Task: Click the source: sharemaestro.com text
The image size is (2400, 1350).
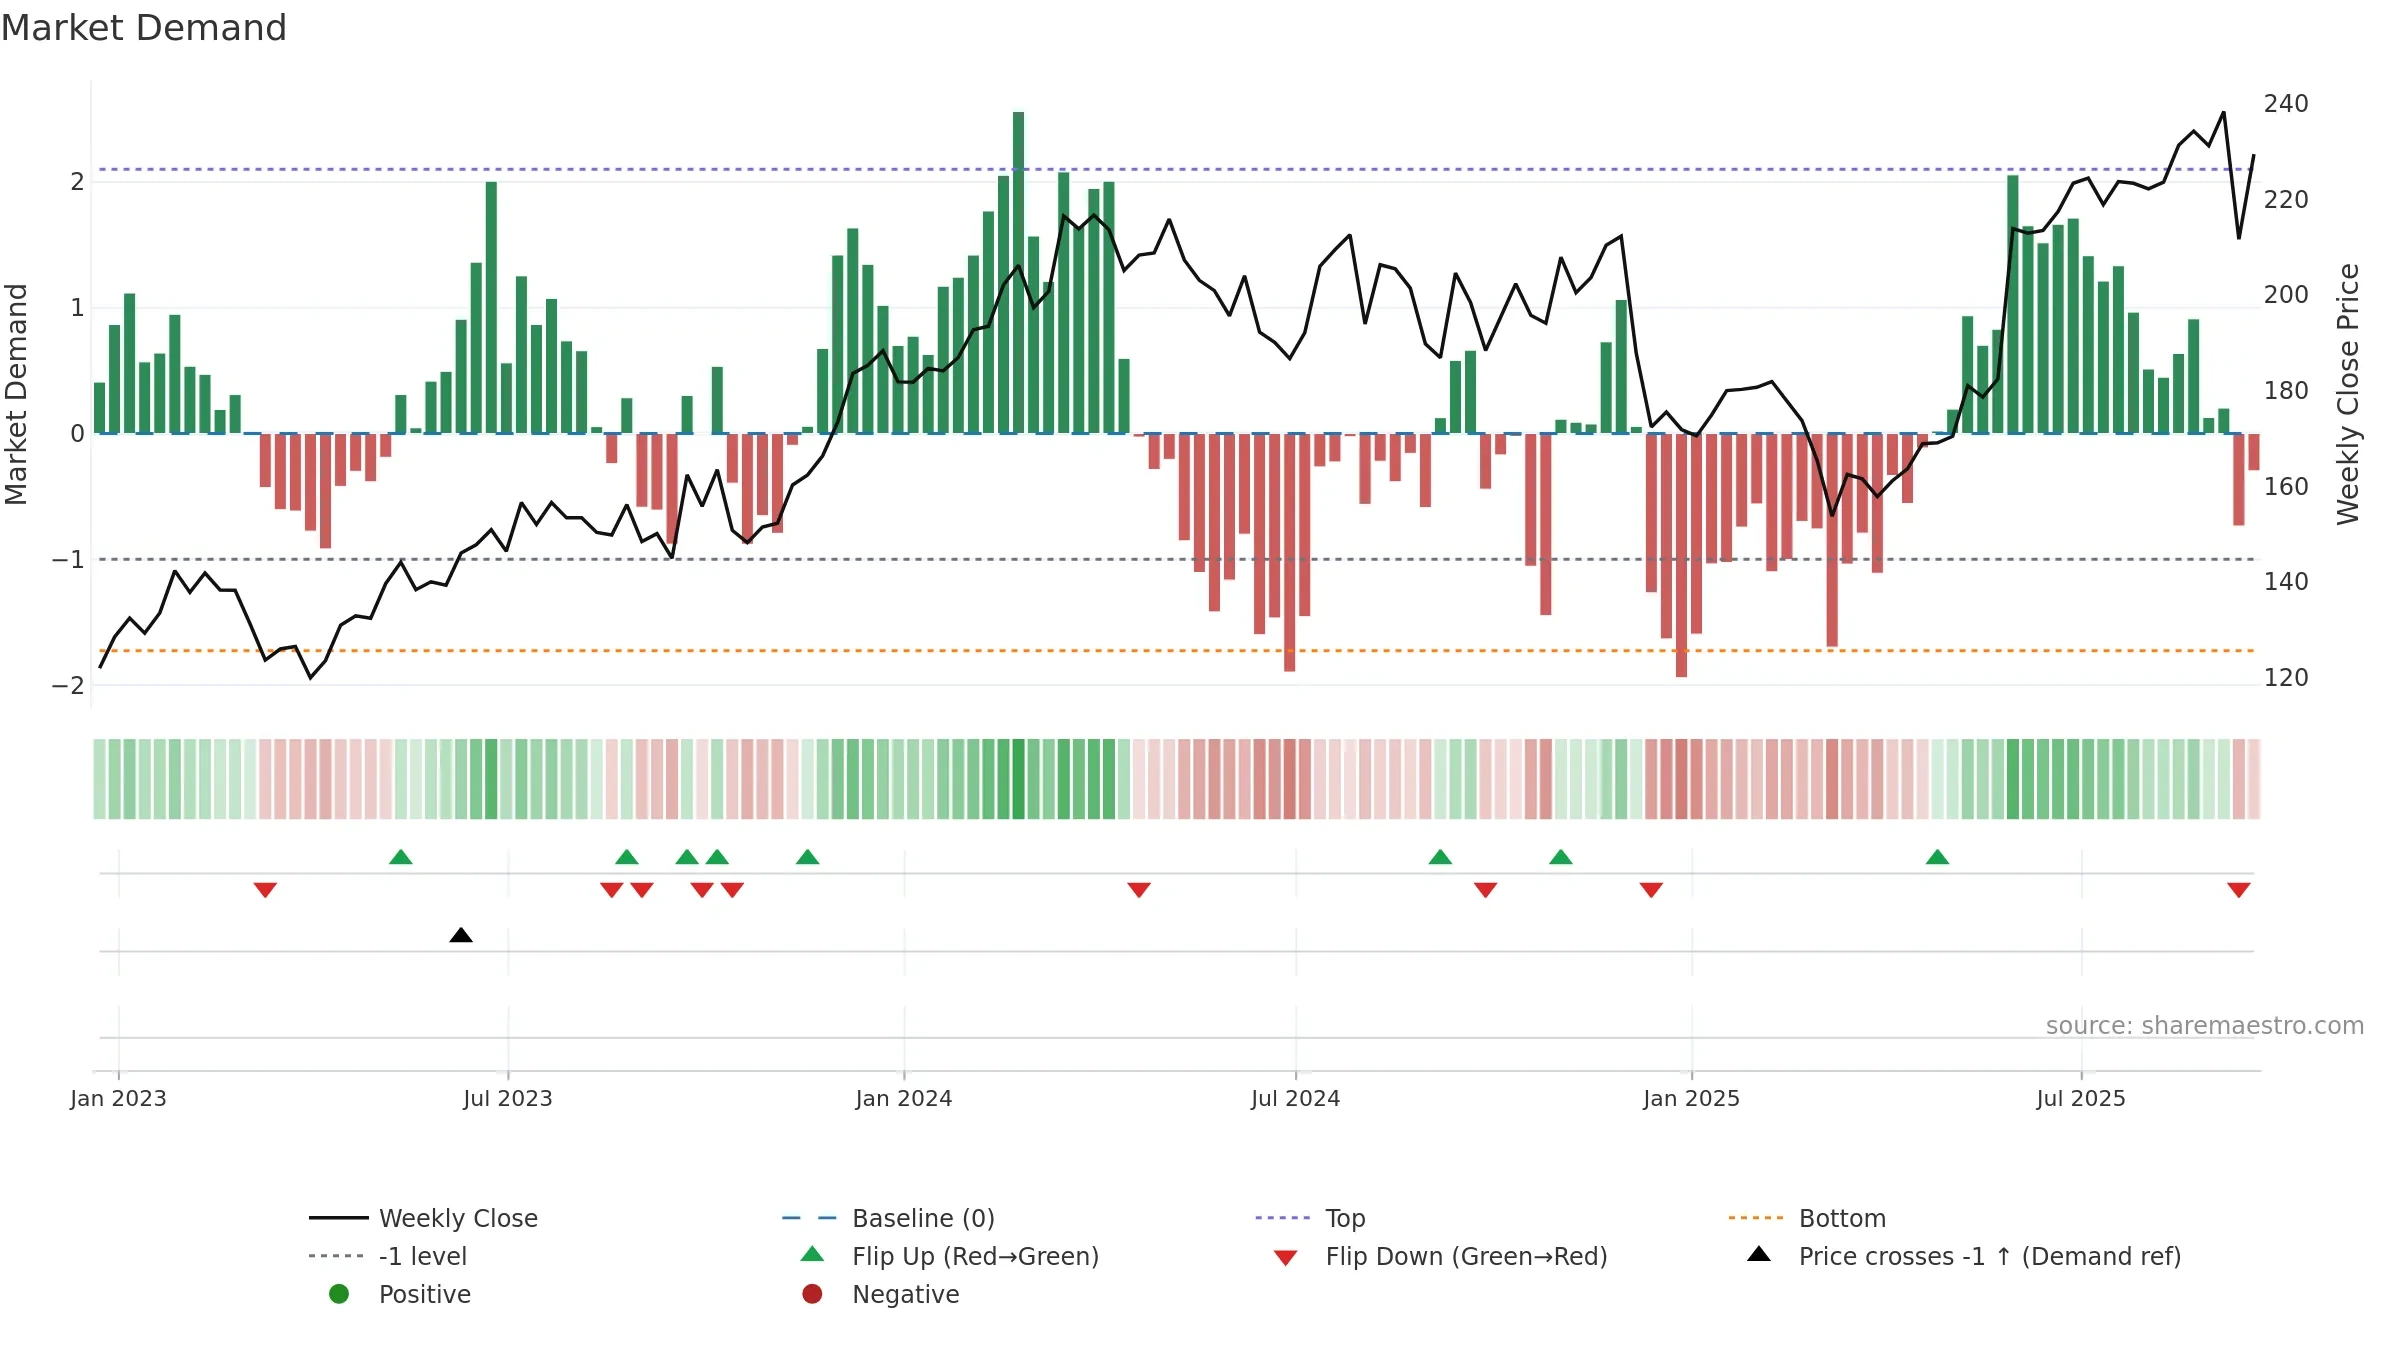Action: (2205, 1025)
